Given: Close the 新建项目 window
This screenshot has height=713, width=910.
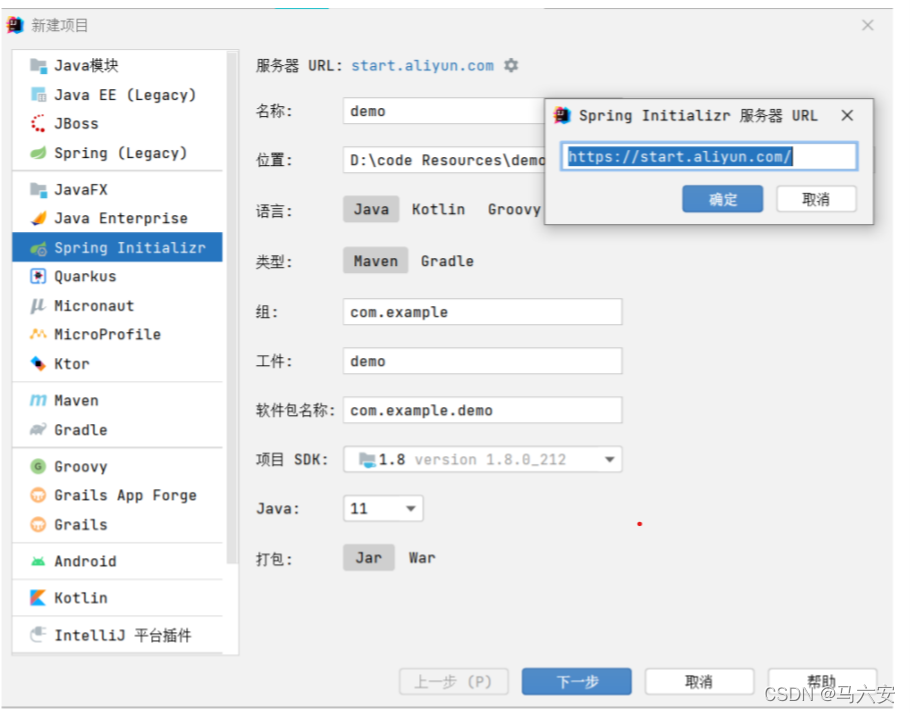Looking at the screenshot, I should point(868,25).
